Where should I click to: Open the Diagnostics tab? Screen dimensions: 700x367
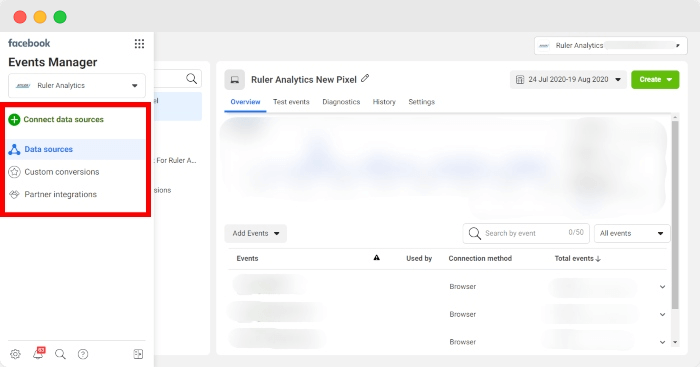click(341, 102)
